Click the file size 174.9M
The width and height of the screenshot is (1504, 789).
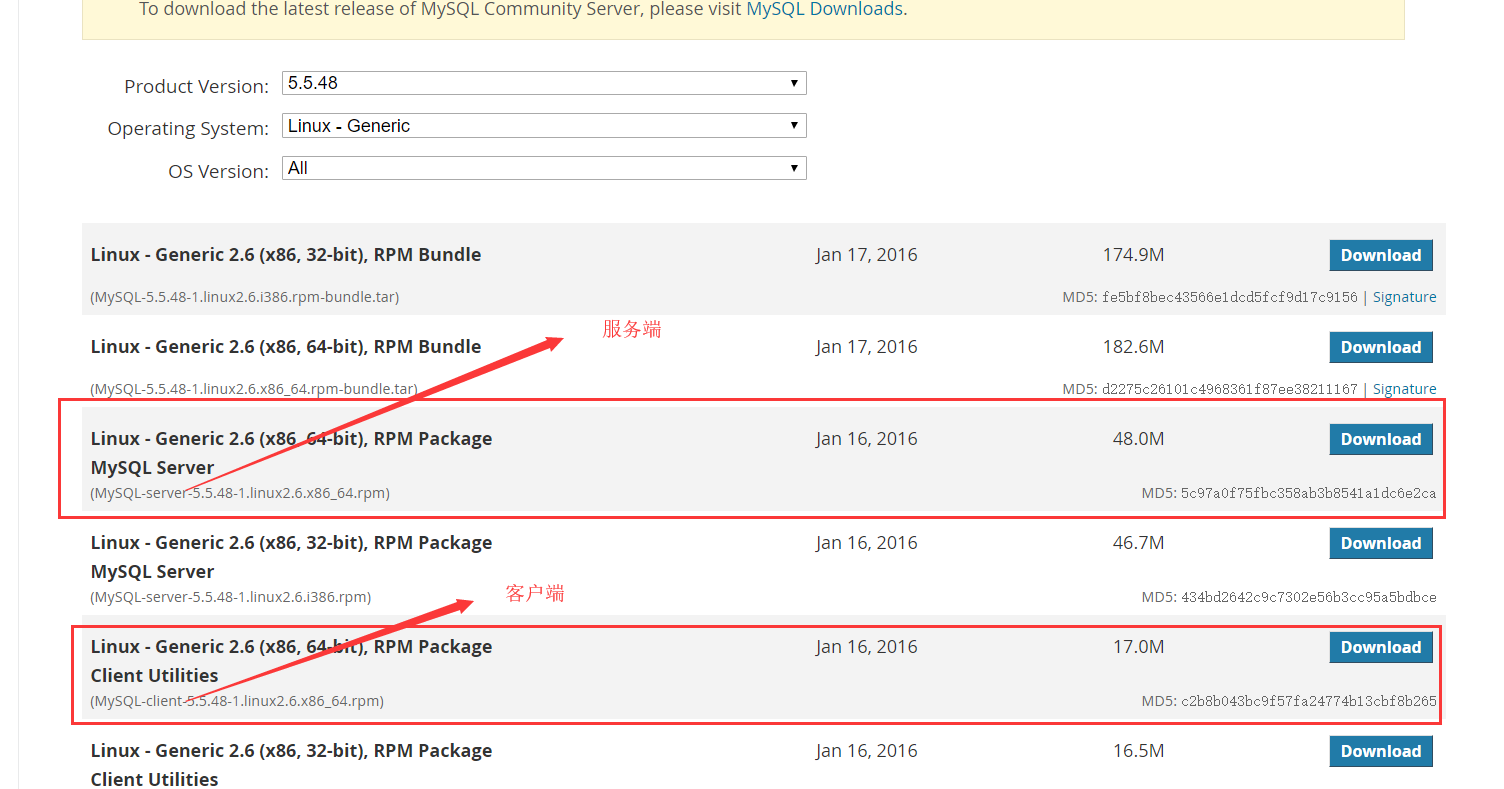tap(1133, 255)
